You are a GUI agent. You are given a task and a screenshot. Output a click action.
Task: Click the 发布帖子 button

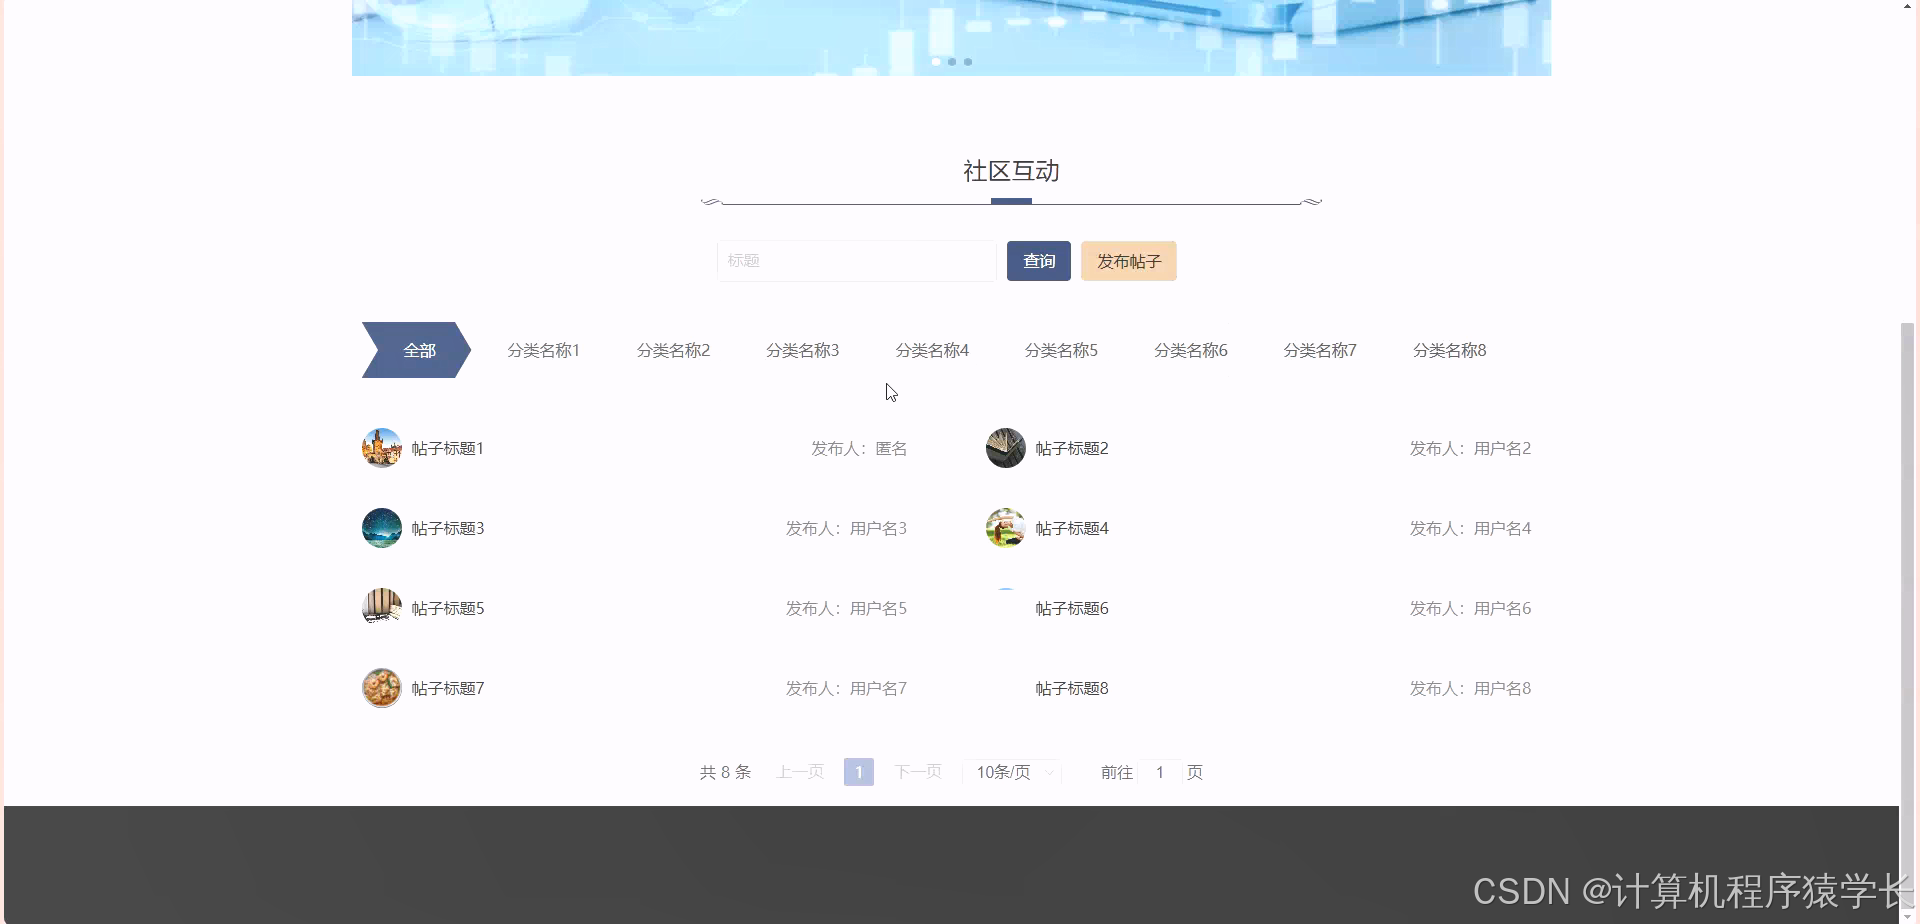[x=1128, y=260]
